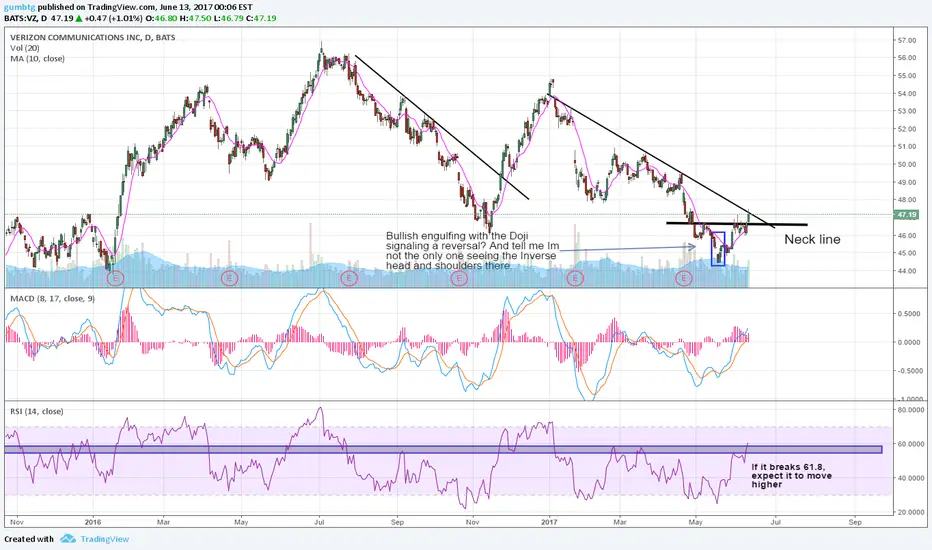Select the RSI (14, close) label
Viewport: 932px width, 550px height.
[x=37, y=411]
